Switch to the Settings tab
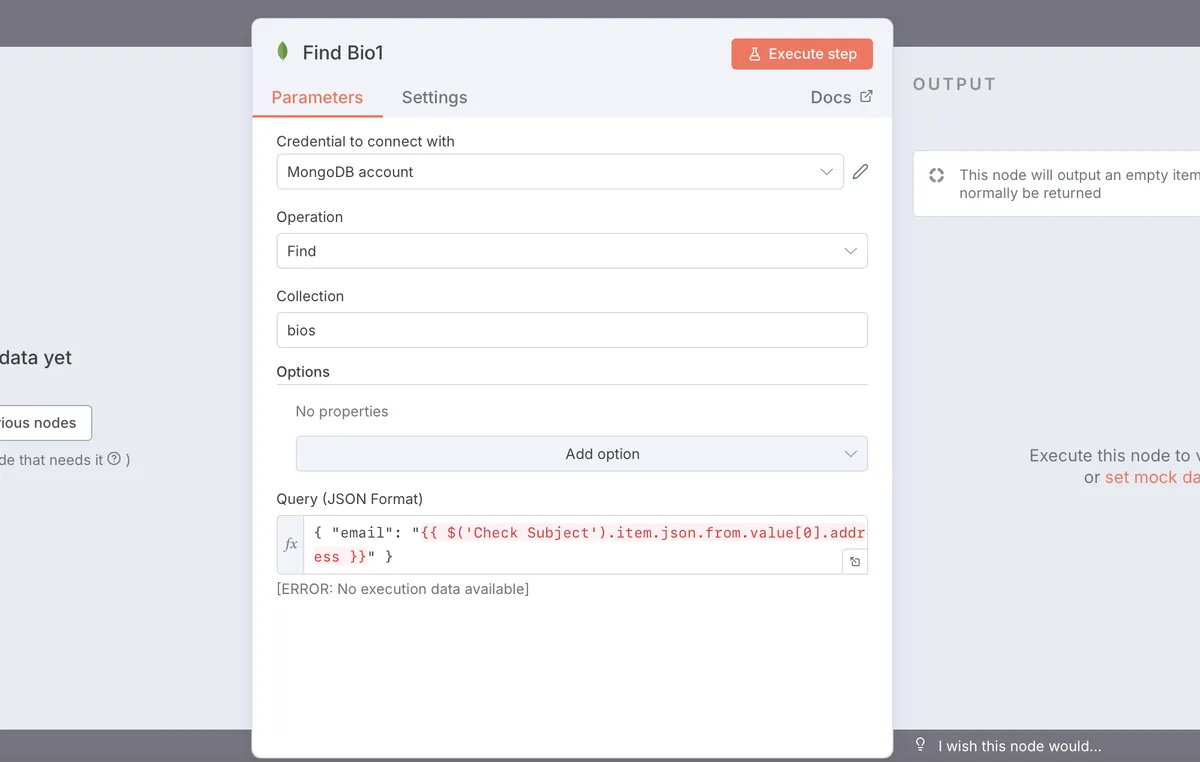This screenshot has width=1200, height=762. (x=434, y=97)
